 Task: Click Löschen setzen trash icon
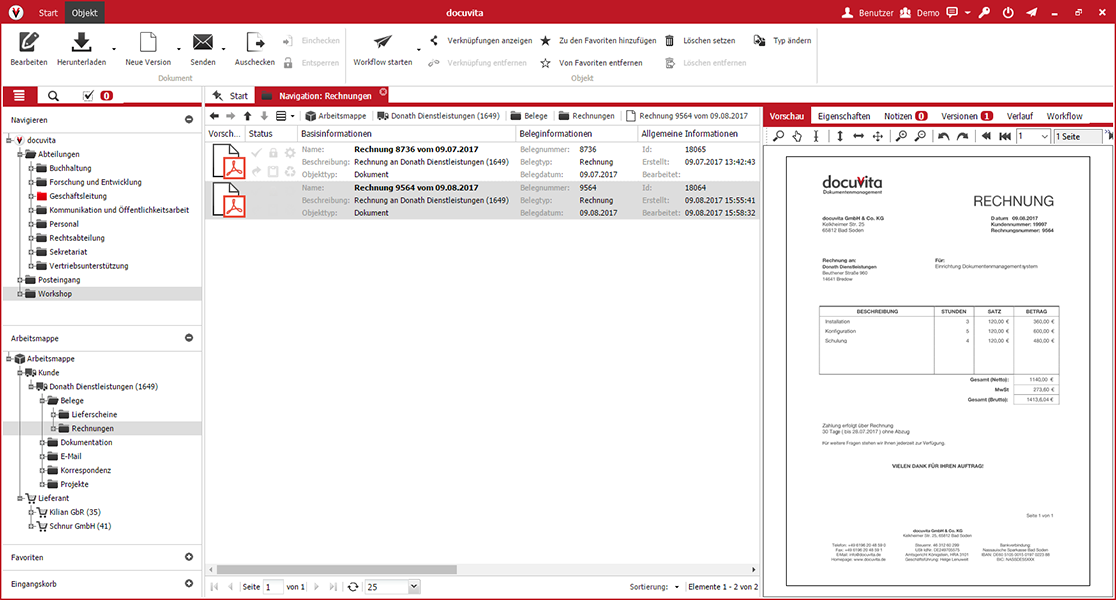(670, 41)
